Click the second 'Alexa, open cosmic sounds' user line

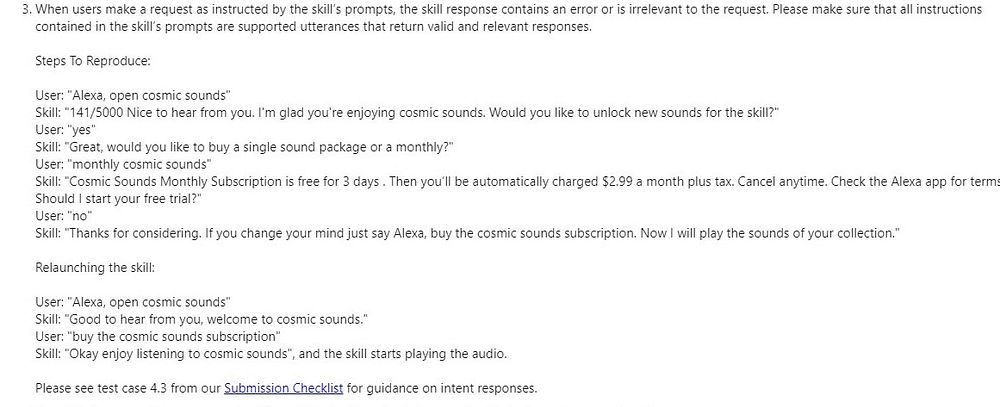(133, 302)
